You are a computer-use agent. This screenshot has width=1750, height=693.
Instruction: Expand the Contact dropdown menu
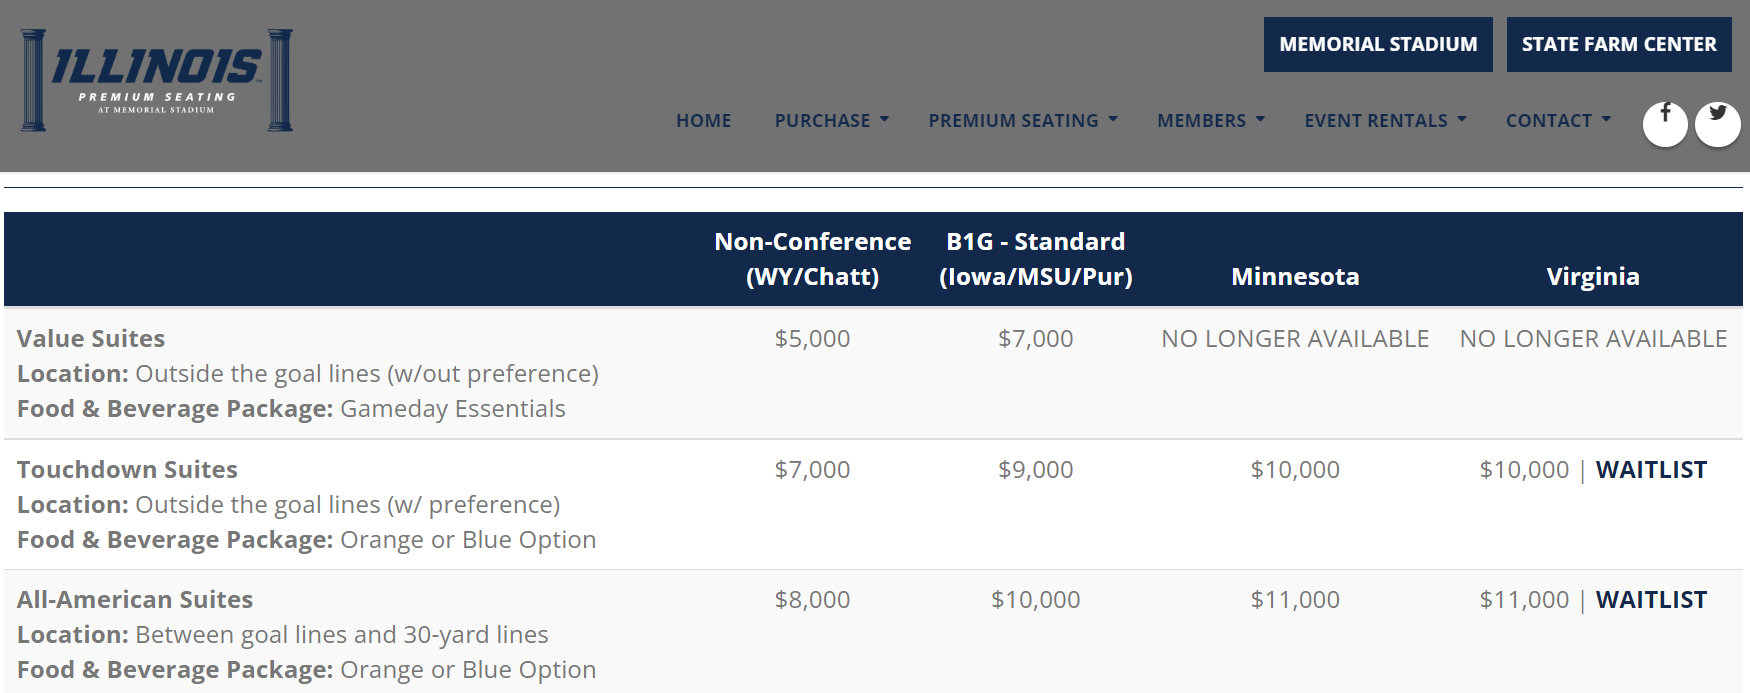point(1557,120)
